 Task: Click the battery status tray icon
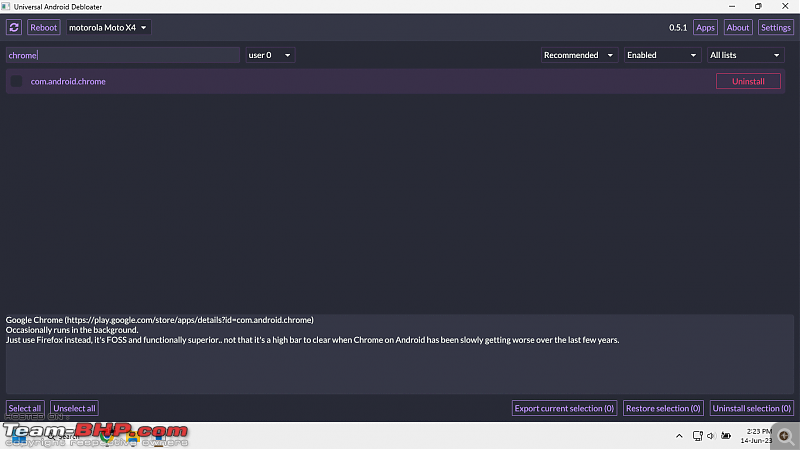click(x=726, y=436)
